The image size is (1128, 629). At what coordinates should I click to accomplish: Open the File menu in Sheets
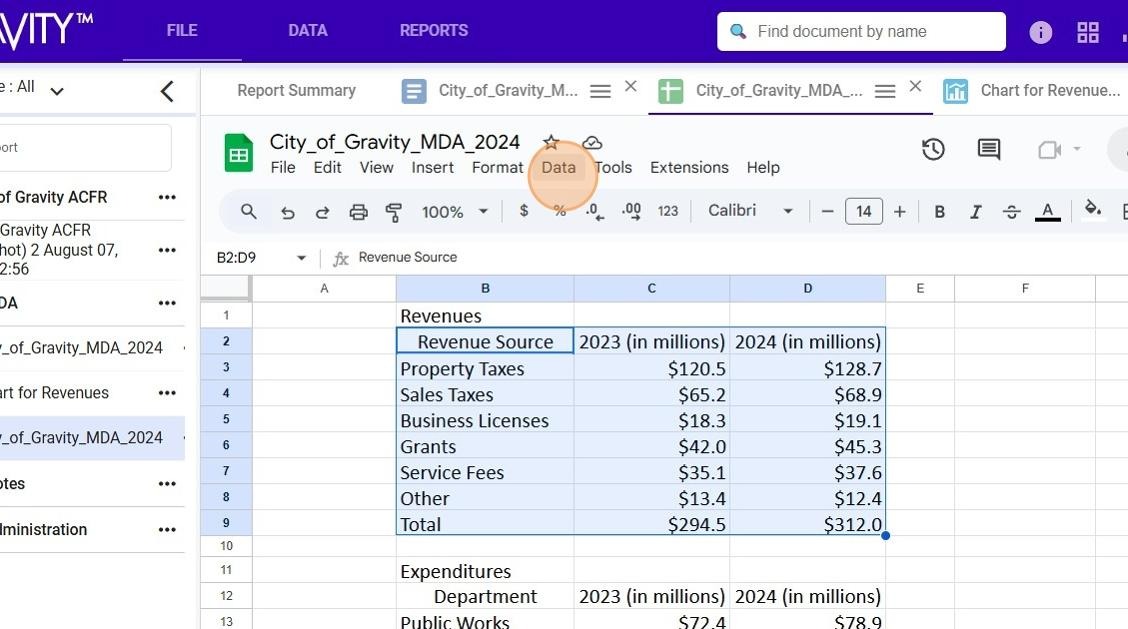click(283, 168)
